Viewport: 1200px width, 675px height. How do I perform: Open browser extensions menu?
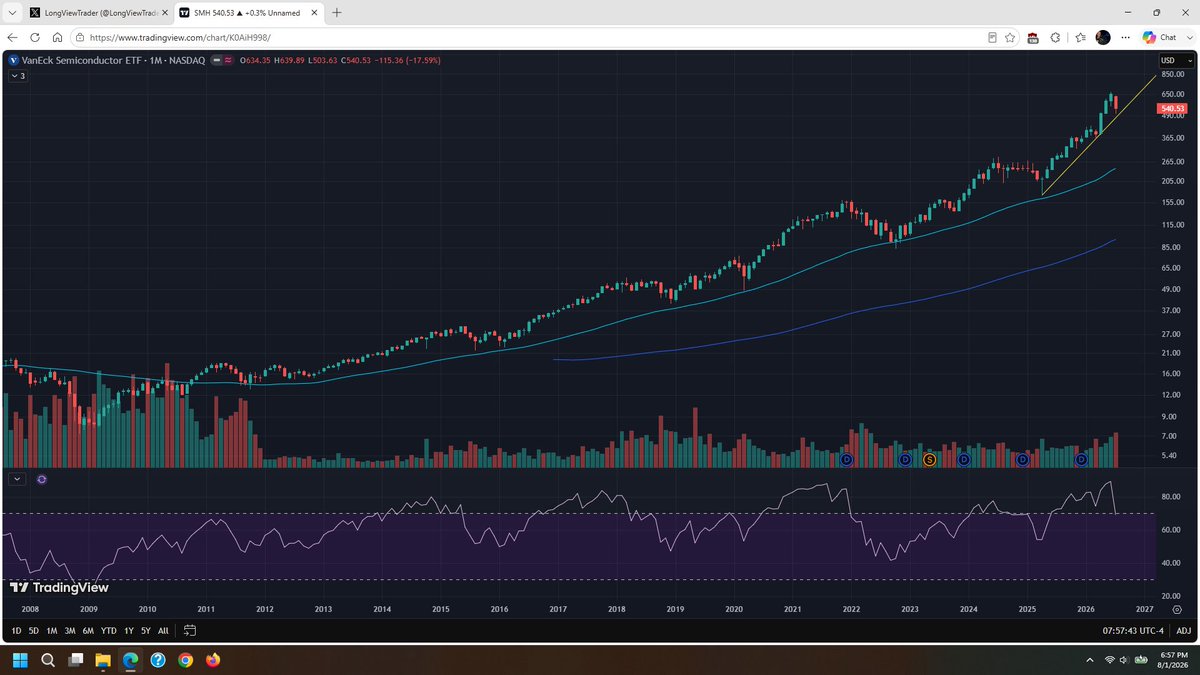[1054, 37]
